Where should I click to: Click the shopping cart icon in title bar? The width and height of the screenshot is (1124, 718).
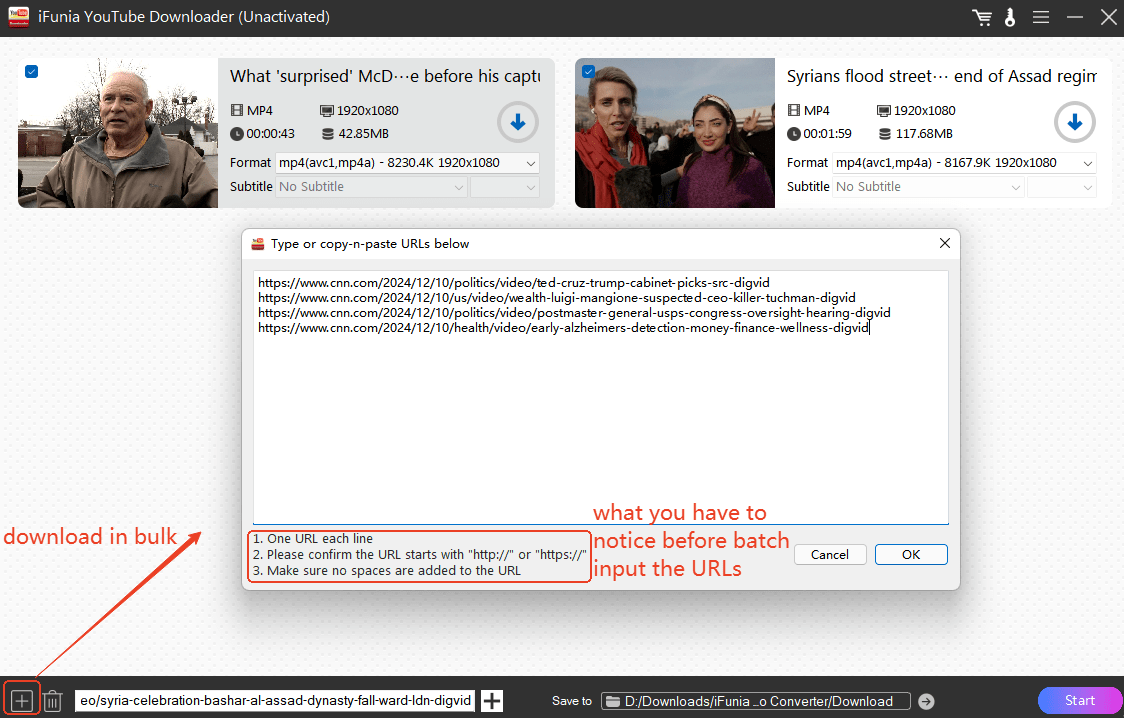[x=982, y=18]
